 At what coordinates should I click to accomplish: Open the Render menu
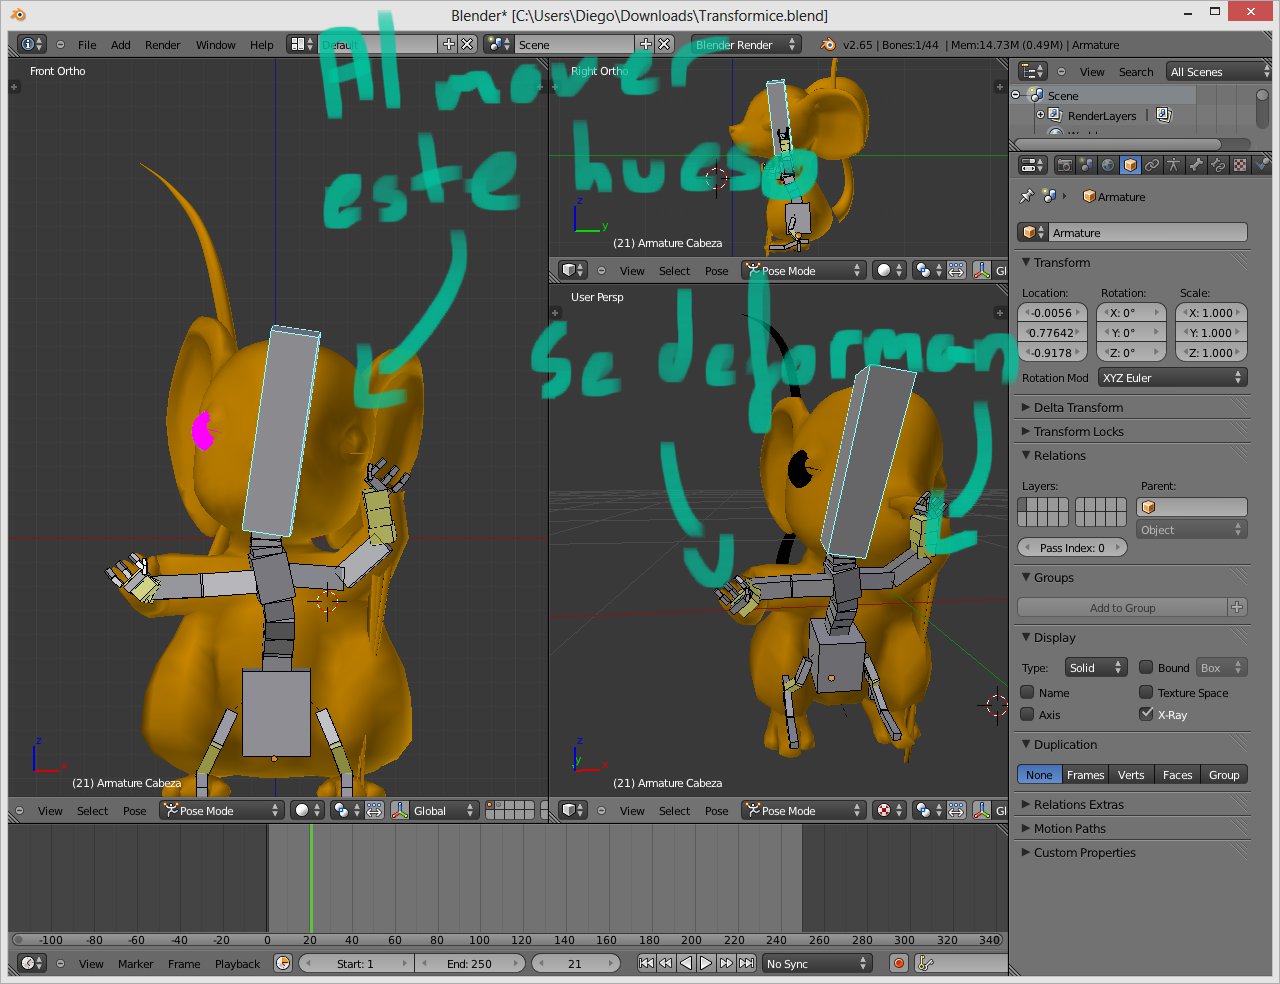(x=162, y=44)
